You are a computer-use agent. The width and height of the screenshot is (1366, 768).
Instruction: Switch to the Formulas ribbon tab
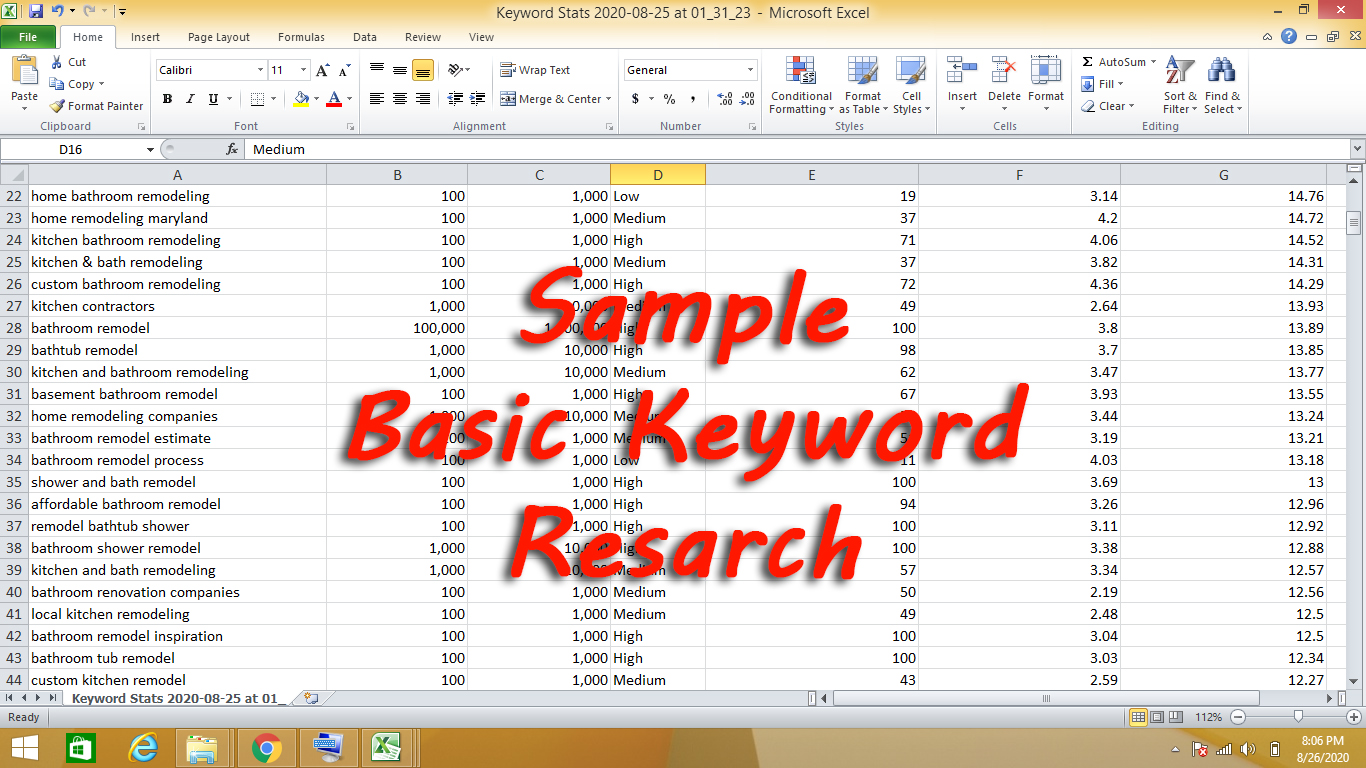300,36
